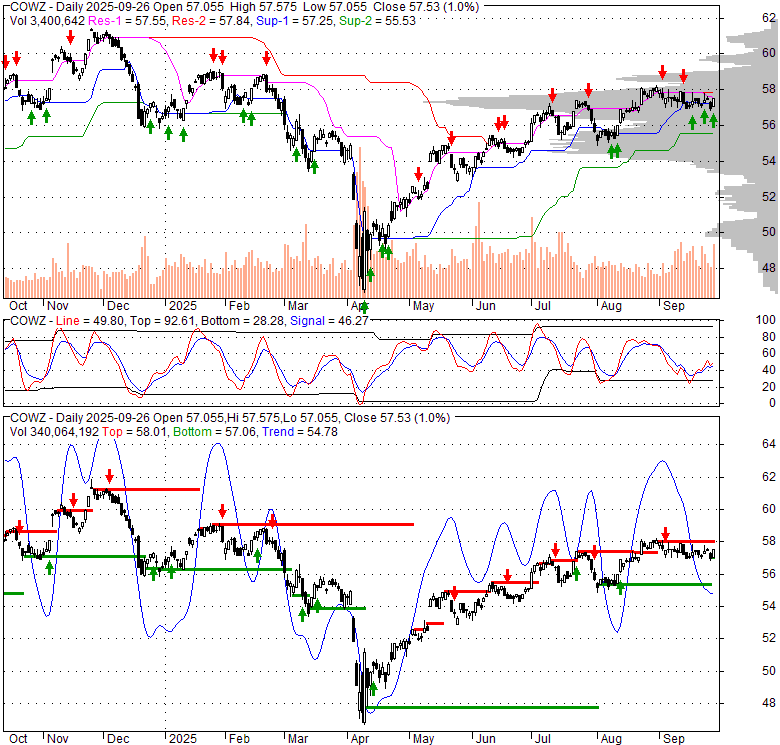Viewport: 780px width, 745px height.
Task: Click red sell arrow above December high, bottom chart
Action: 109,475
